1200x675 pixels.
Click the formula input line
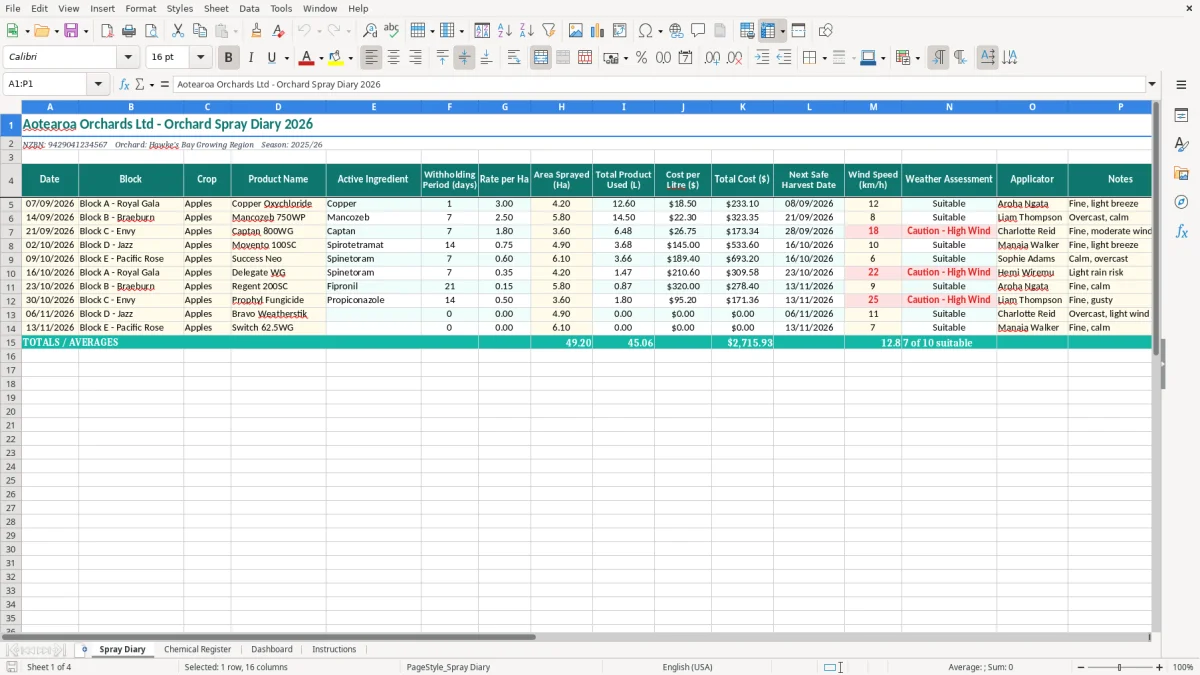tap(658, 84)
